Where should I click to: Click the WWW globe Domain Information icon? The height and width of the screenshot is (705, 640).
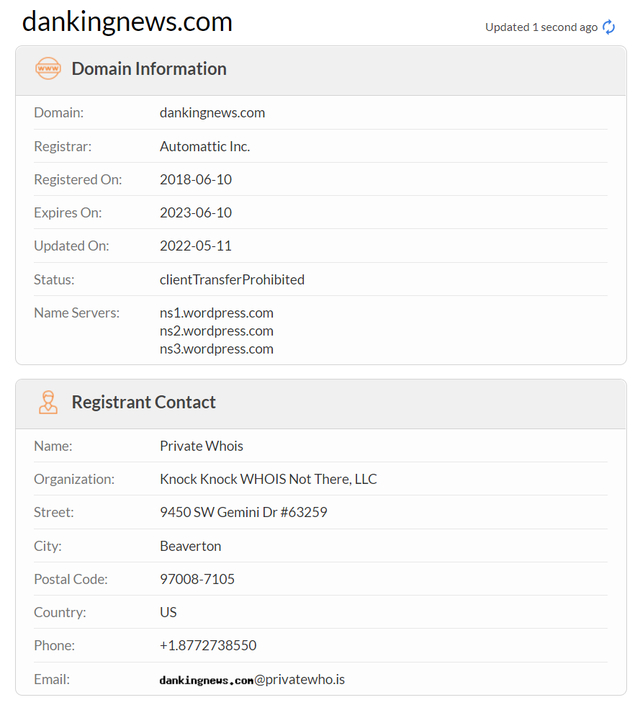(48, 69)
